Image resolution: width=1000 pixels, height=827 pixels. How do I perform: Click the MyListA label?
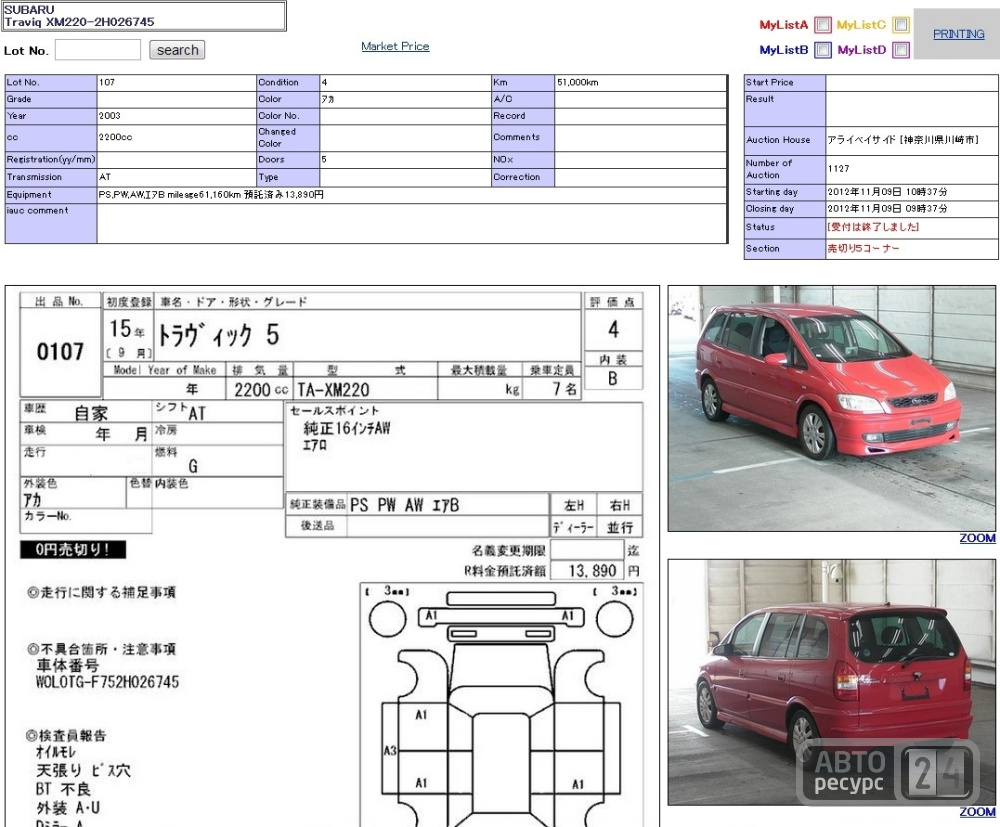point(783,25)
